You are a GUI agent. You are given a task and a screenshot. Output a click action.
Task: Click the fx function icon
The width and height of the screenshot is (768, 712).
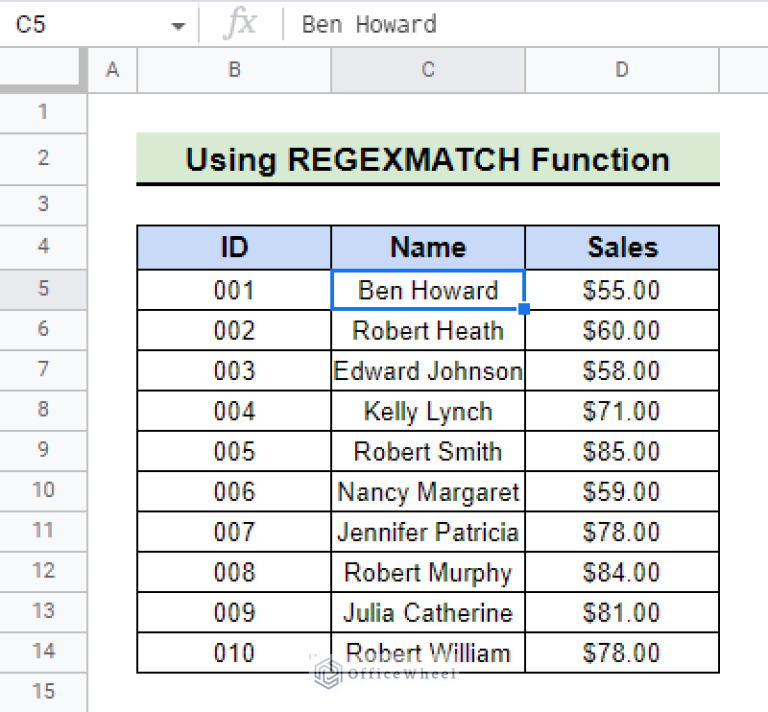pyautogui.click(x=239, y=24)
